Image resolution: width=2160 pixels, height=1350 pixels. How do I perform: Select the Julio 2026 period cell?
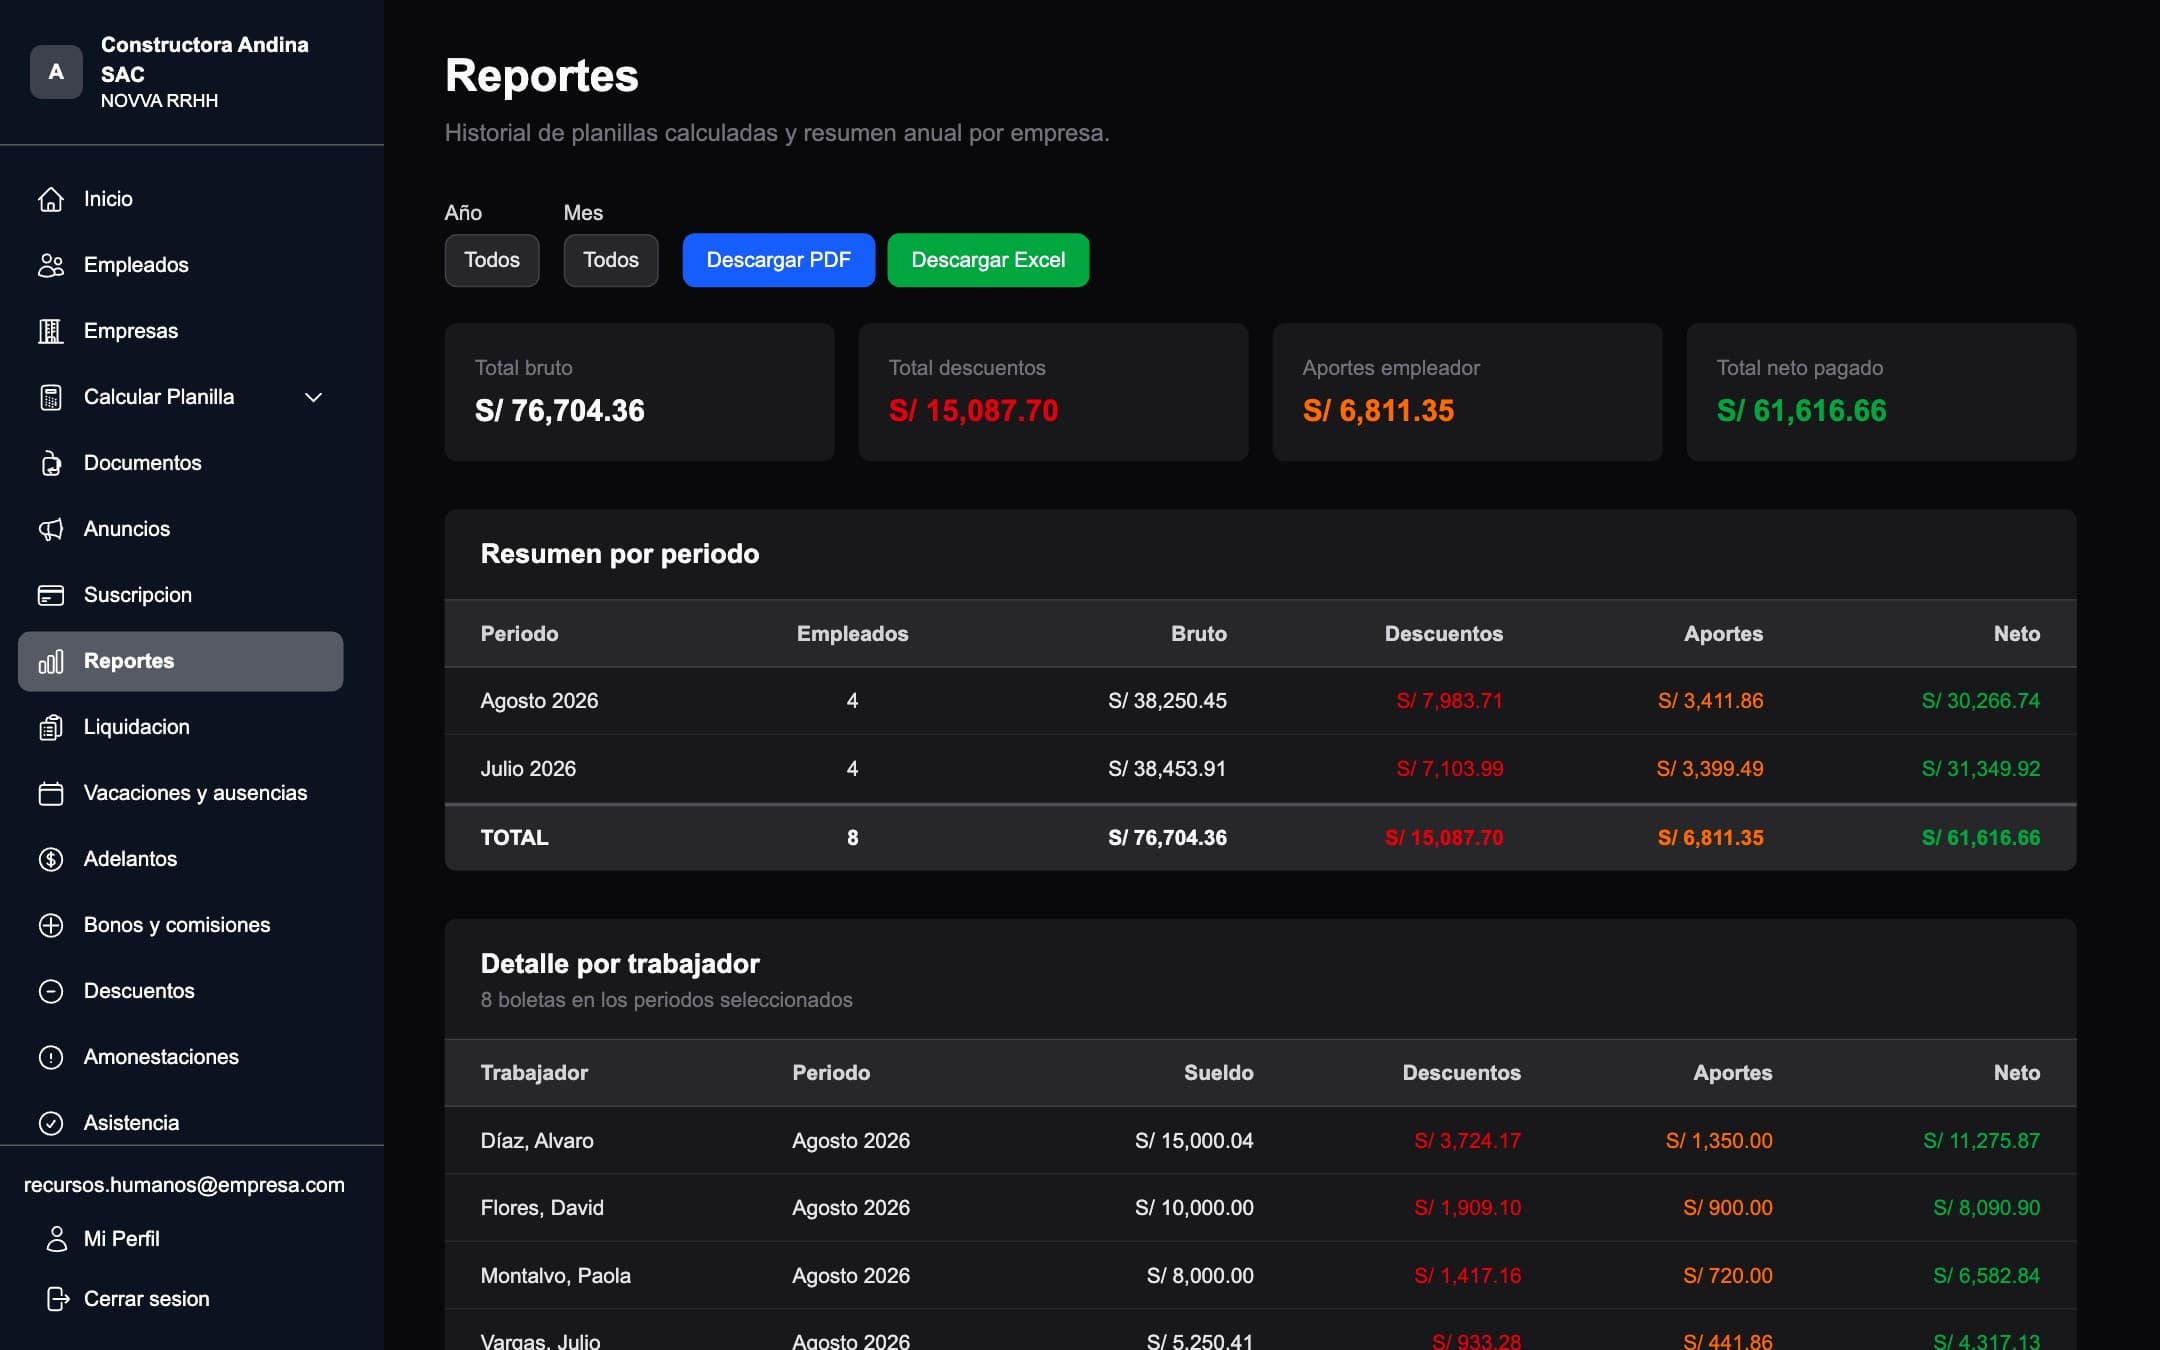528,769
